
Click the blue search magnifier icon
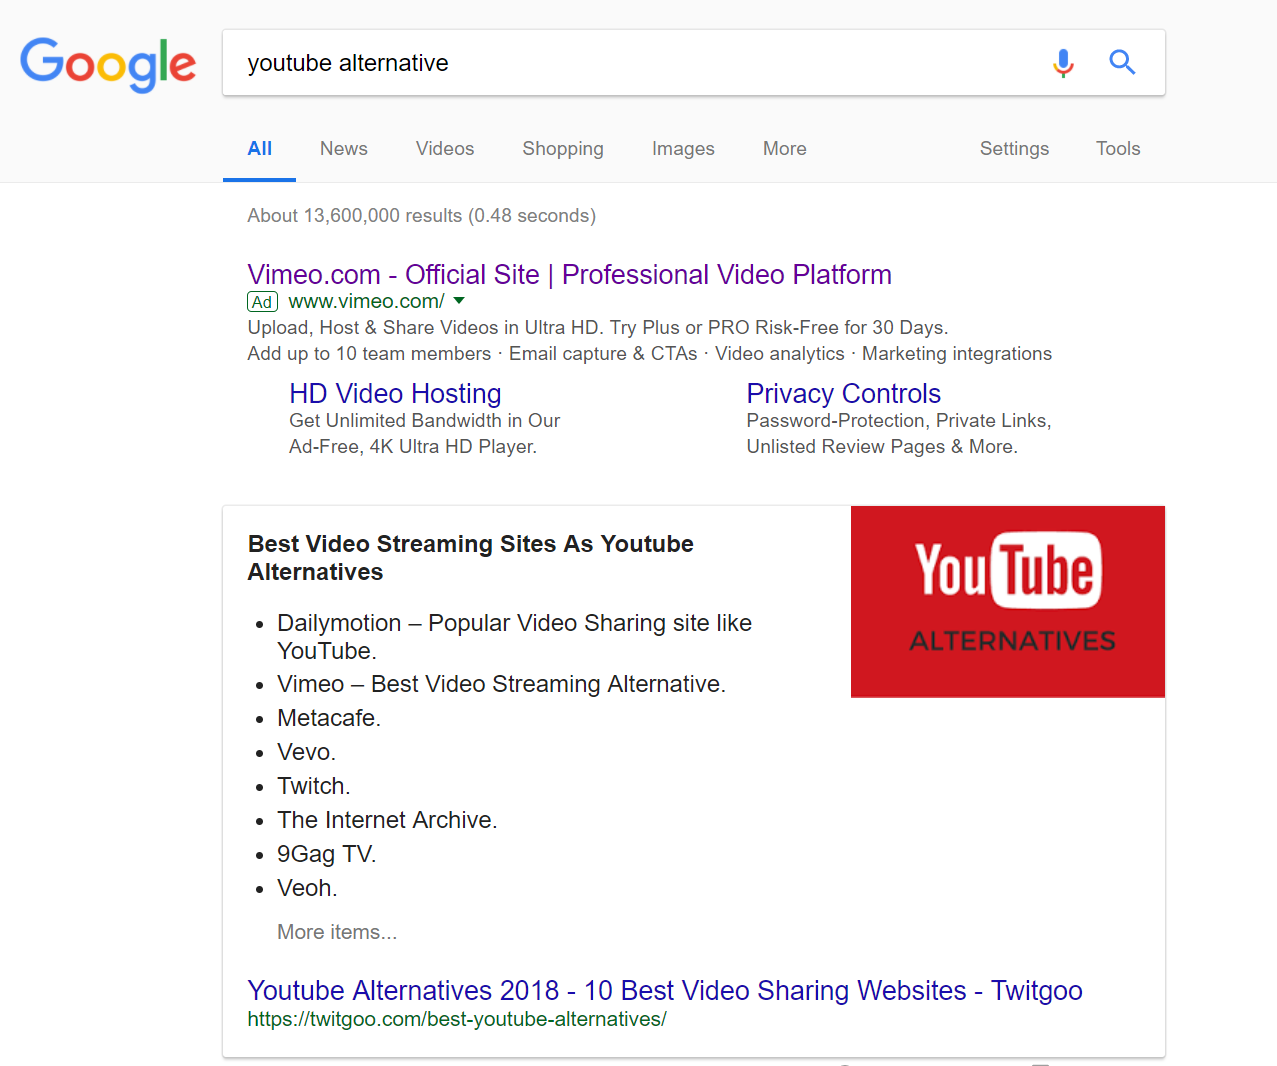click(x=1122, y=62)
